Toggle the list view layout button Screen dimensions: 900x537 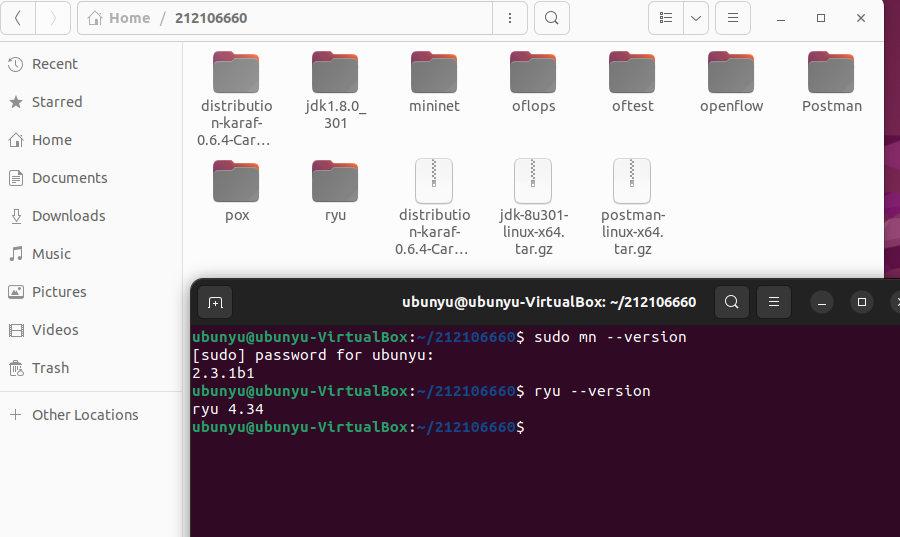666,18
